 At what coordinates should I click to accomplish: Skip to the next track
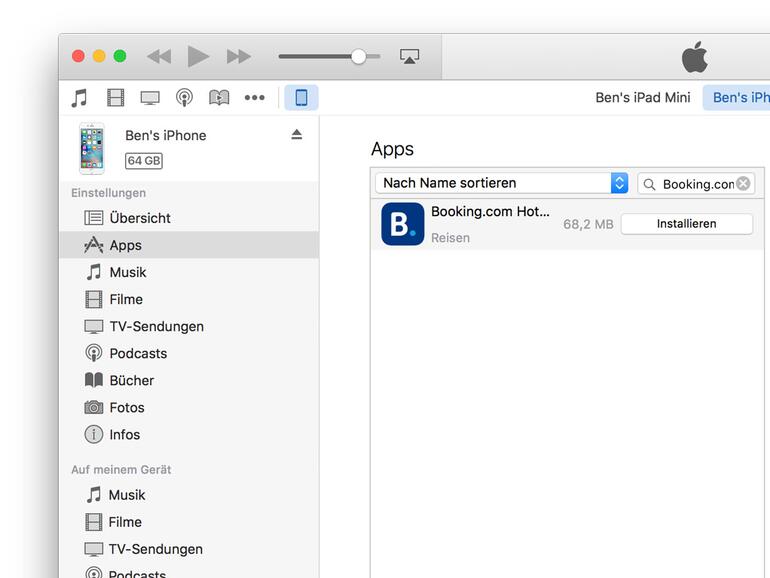point(238,57)
